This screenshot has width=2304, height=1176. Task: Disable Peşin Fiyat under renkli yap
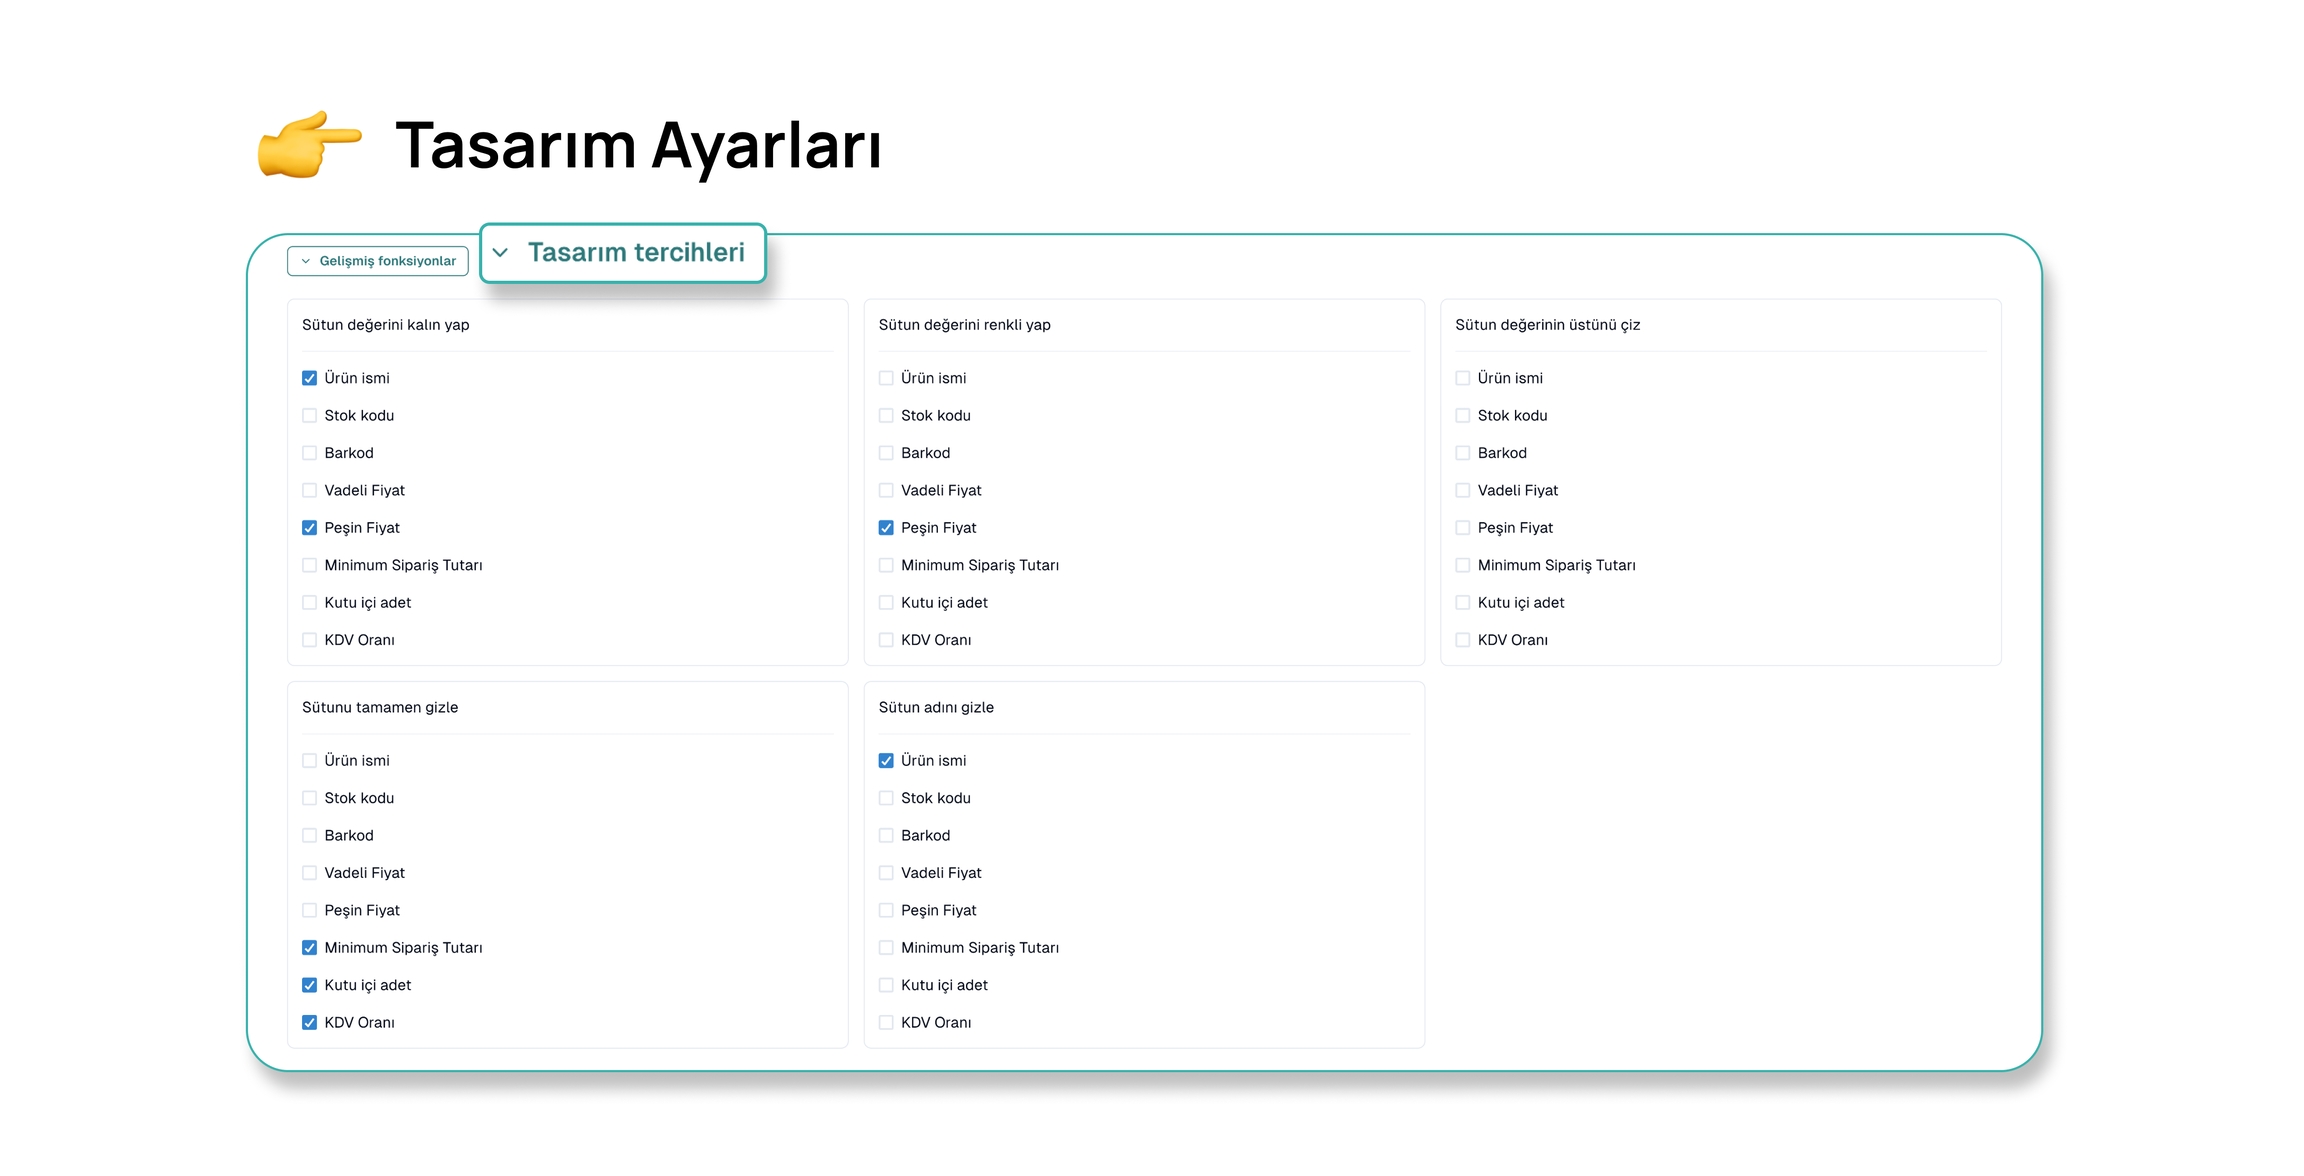(x=886, y=528)
